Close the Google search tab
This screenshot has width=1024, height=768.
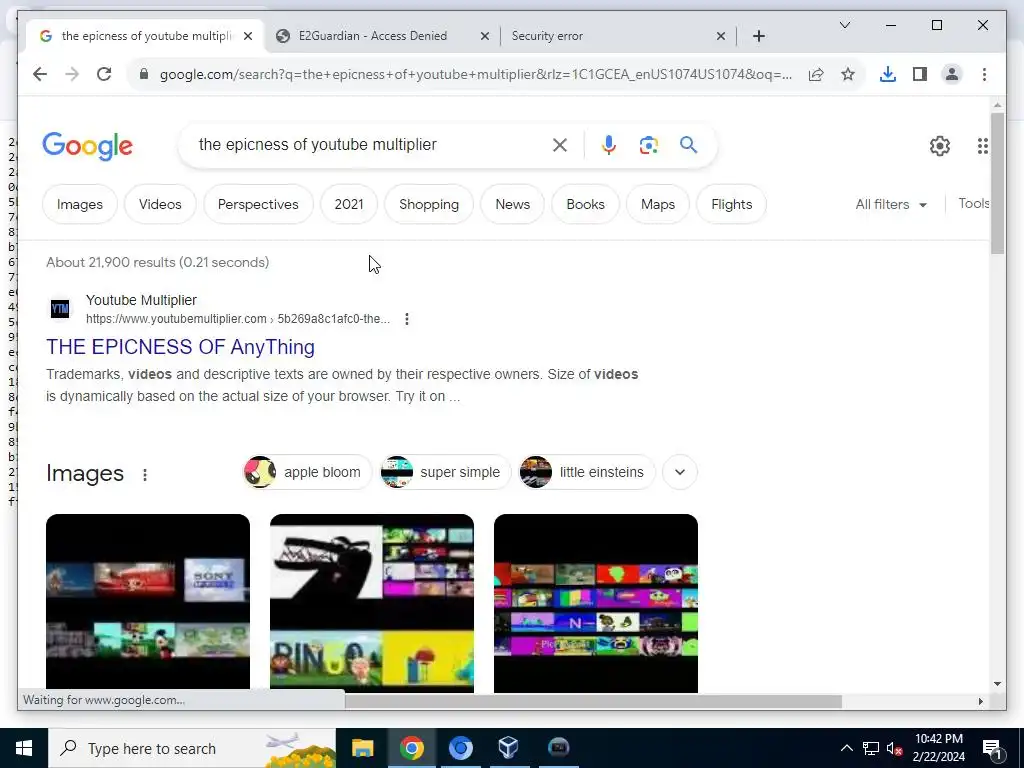(248, 36)
